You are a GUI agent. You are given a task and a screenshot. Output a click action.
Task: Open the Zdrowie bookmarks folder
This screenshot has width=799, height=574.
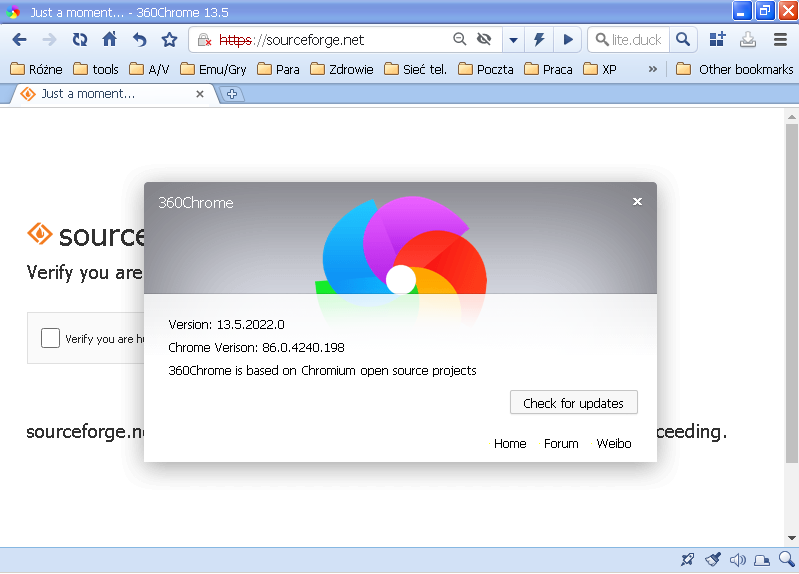(x=341, y=69)
